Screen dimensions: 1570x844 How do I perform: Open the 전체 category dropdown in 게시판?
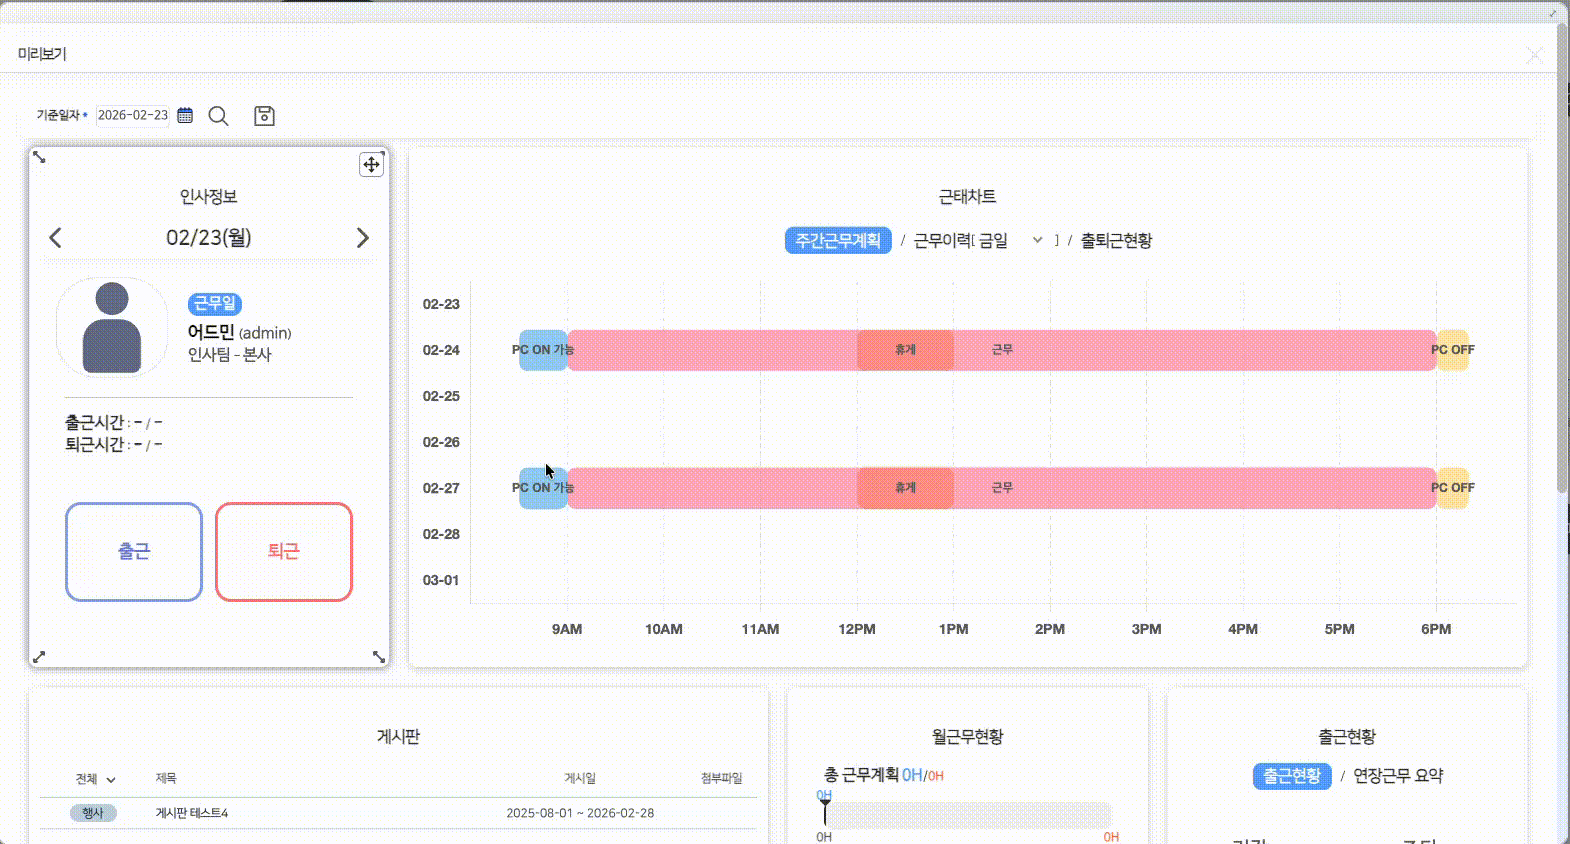[96, 779]
